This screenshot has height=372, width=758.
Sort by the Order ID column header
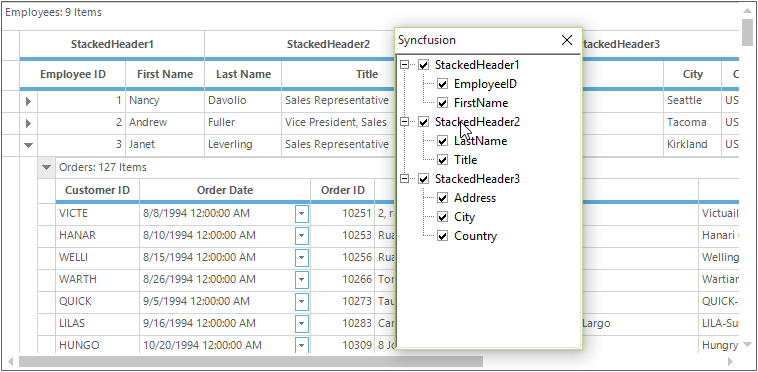(x=343, y=190)
